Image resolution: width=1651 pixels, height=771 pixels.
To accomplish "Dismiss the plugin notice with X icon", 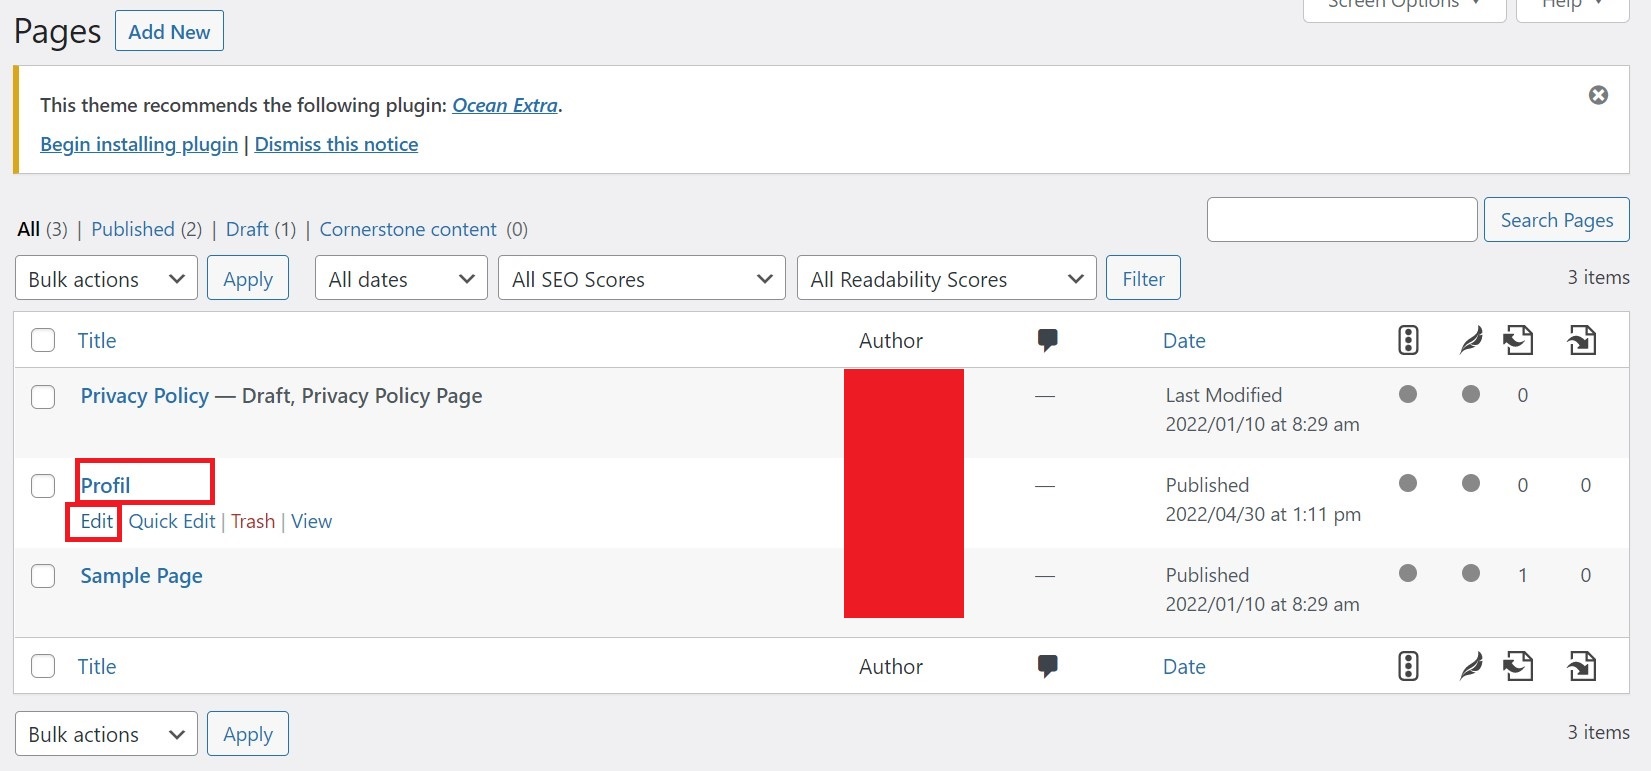I will (1598, 95).
